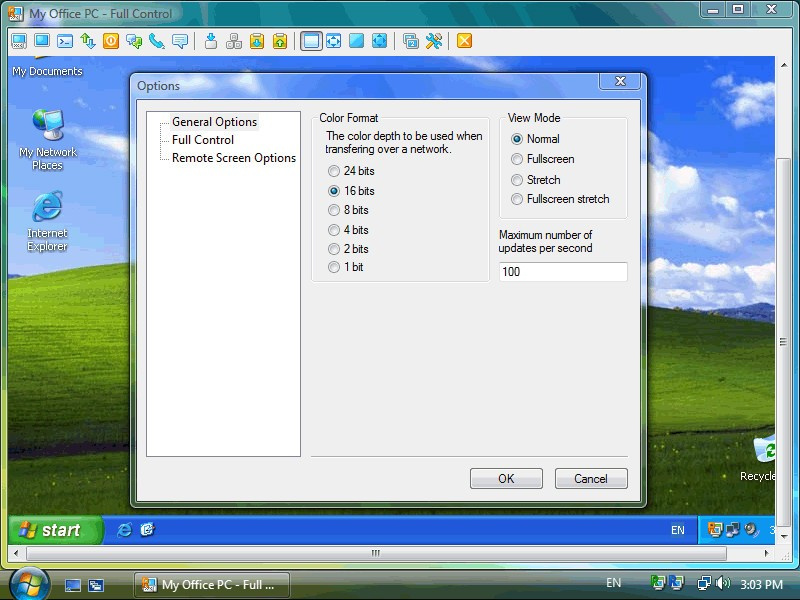Open the remote desktop Start menu
This screenshot has width=800, height=600.
(55, 530)
